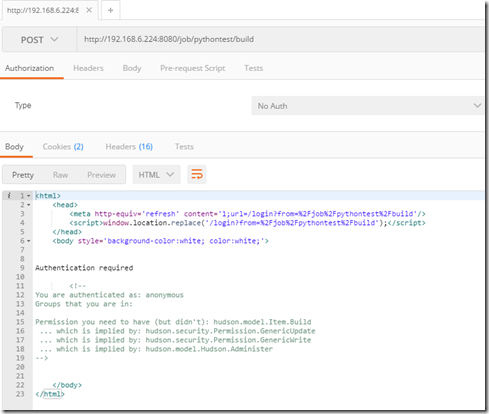Click the 'Groups that you are in:' line
The width and height of the screenshot is (489, 414).
84,304
